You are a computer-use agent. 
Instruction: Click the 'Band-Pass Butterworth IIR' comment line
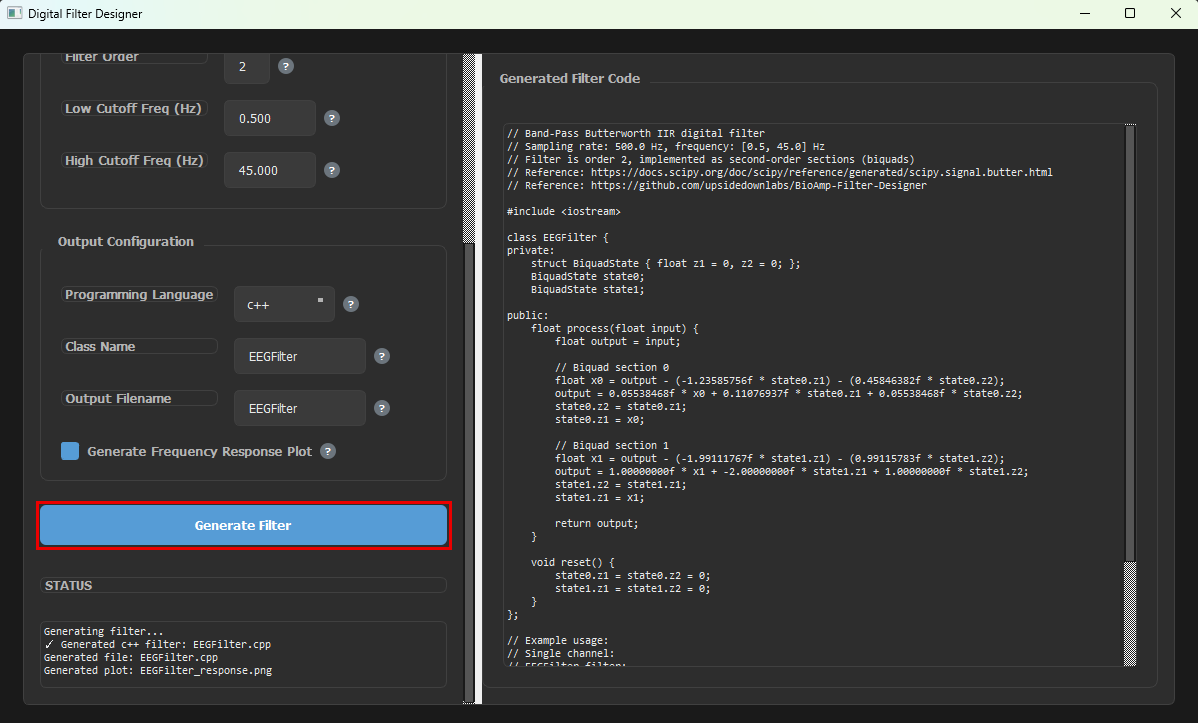point(636,134)
